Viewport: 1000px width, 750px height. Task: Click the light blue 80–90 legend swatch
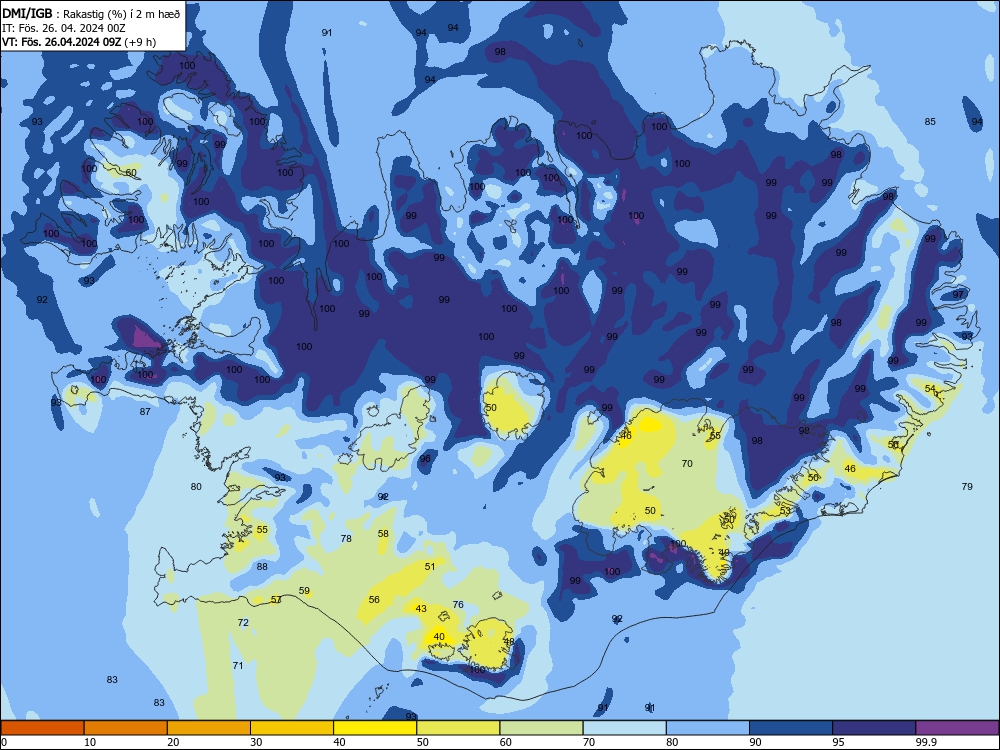point(708,728)
